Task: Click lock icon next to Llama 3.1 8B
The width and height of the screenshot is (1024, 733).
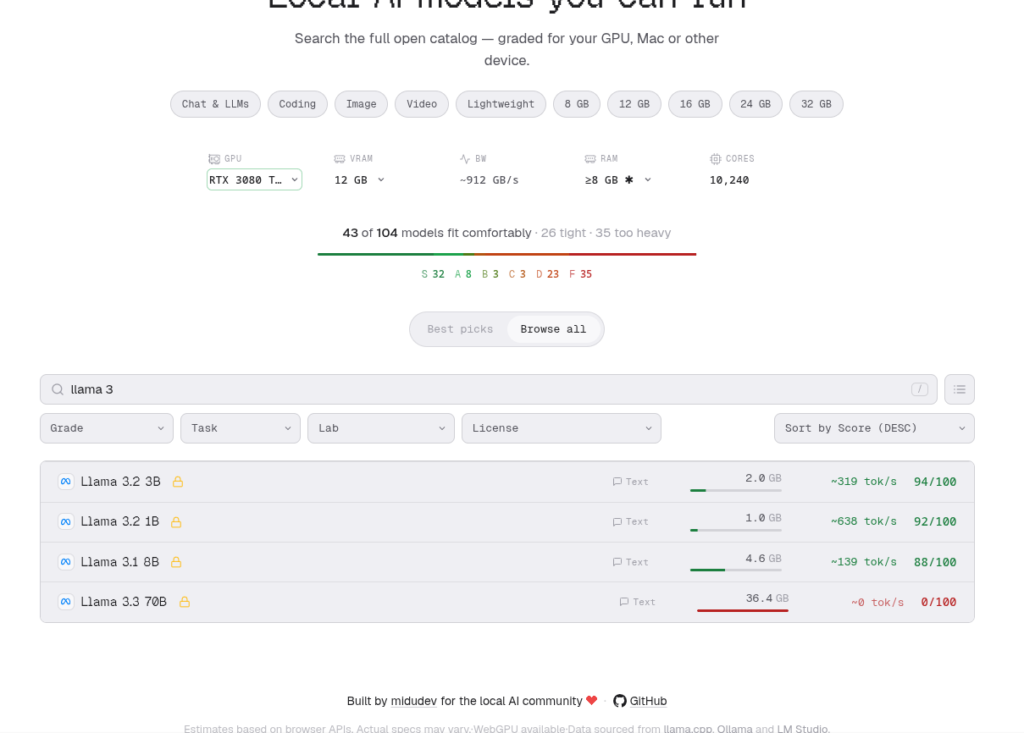Action: click(176, 562)
